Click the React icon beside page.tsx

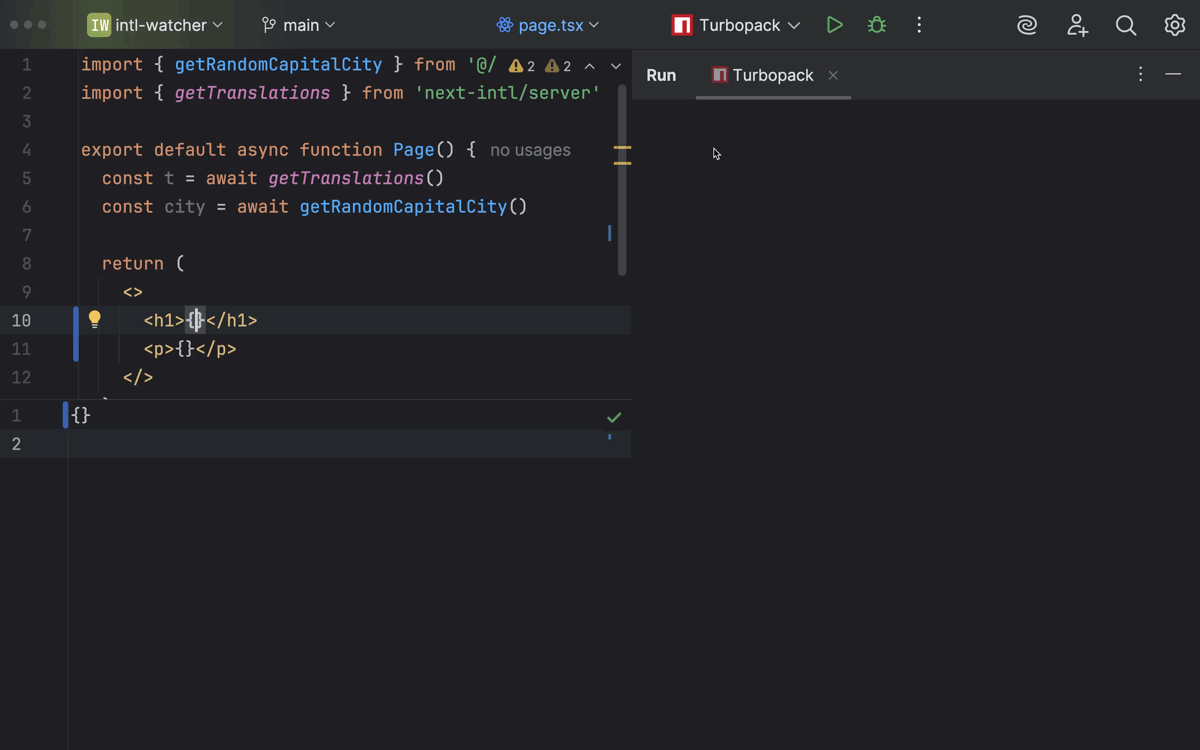tap(505, 25)
